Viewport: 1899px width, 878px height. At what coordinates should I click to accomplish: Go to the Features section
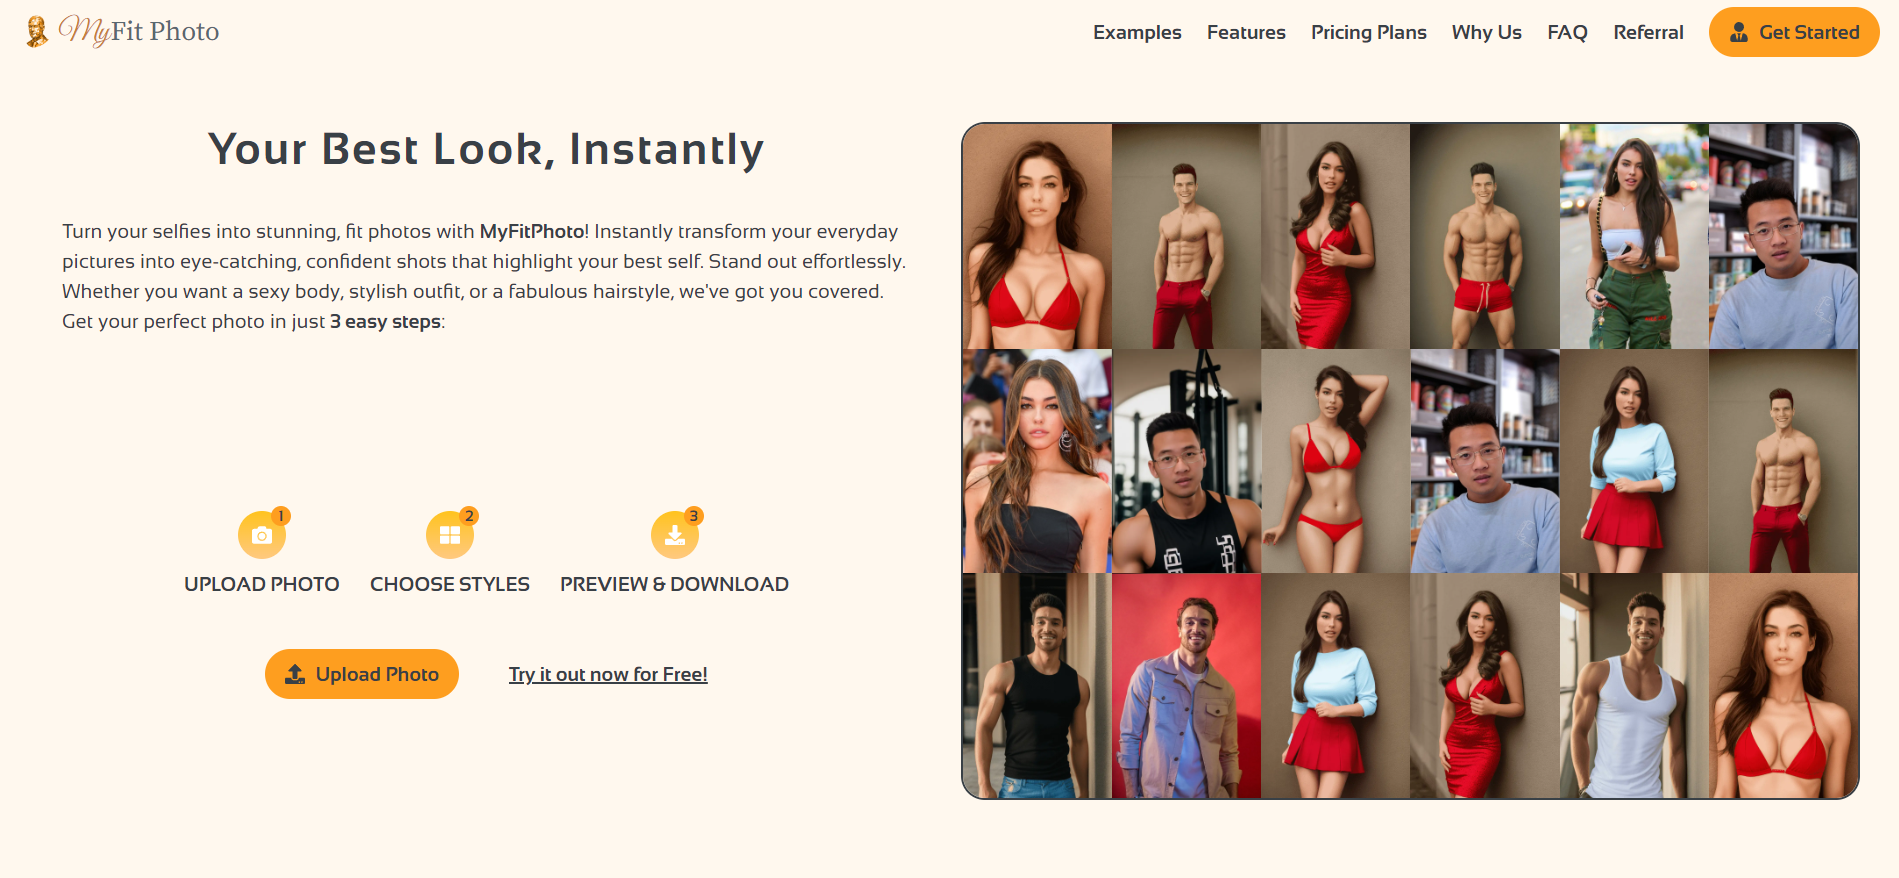pyautogui.click(x=1246, y=32)
